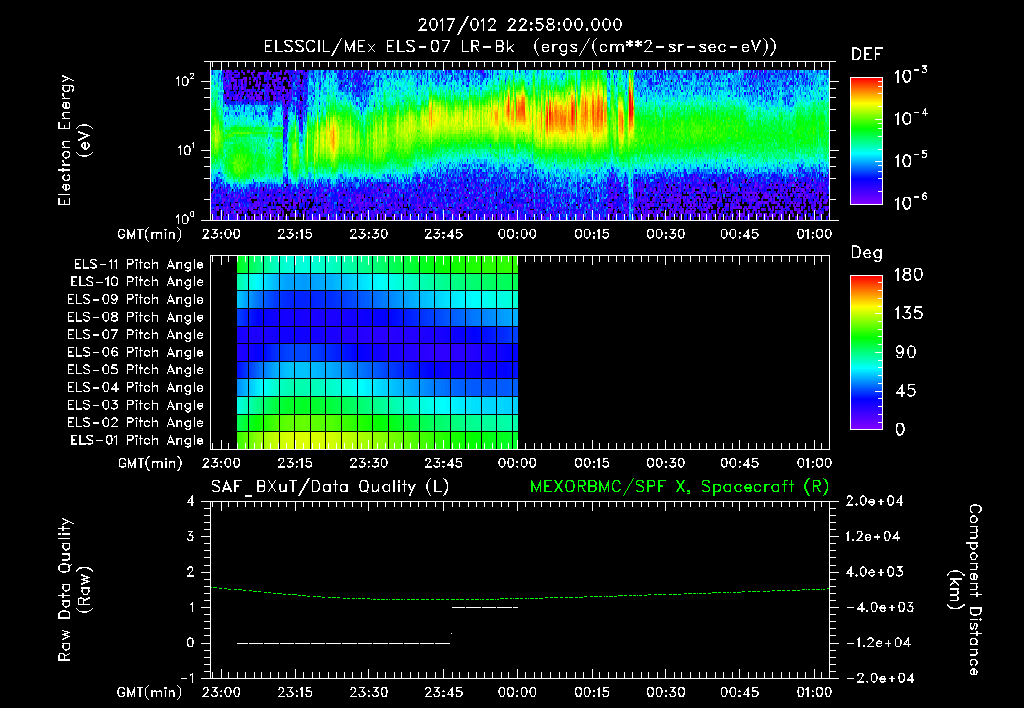Select the ELS-09 Pitch Angle row label
This screenshot has height=708, width=1024.
(x=135, y=300)
